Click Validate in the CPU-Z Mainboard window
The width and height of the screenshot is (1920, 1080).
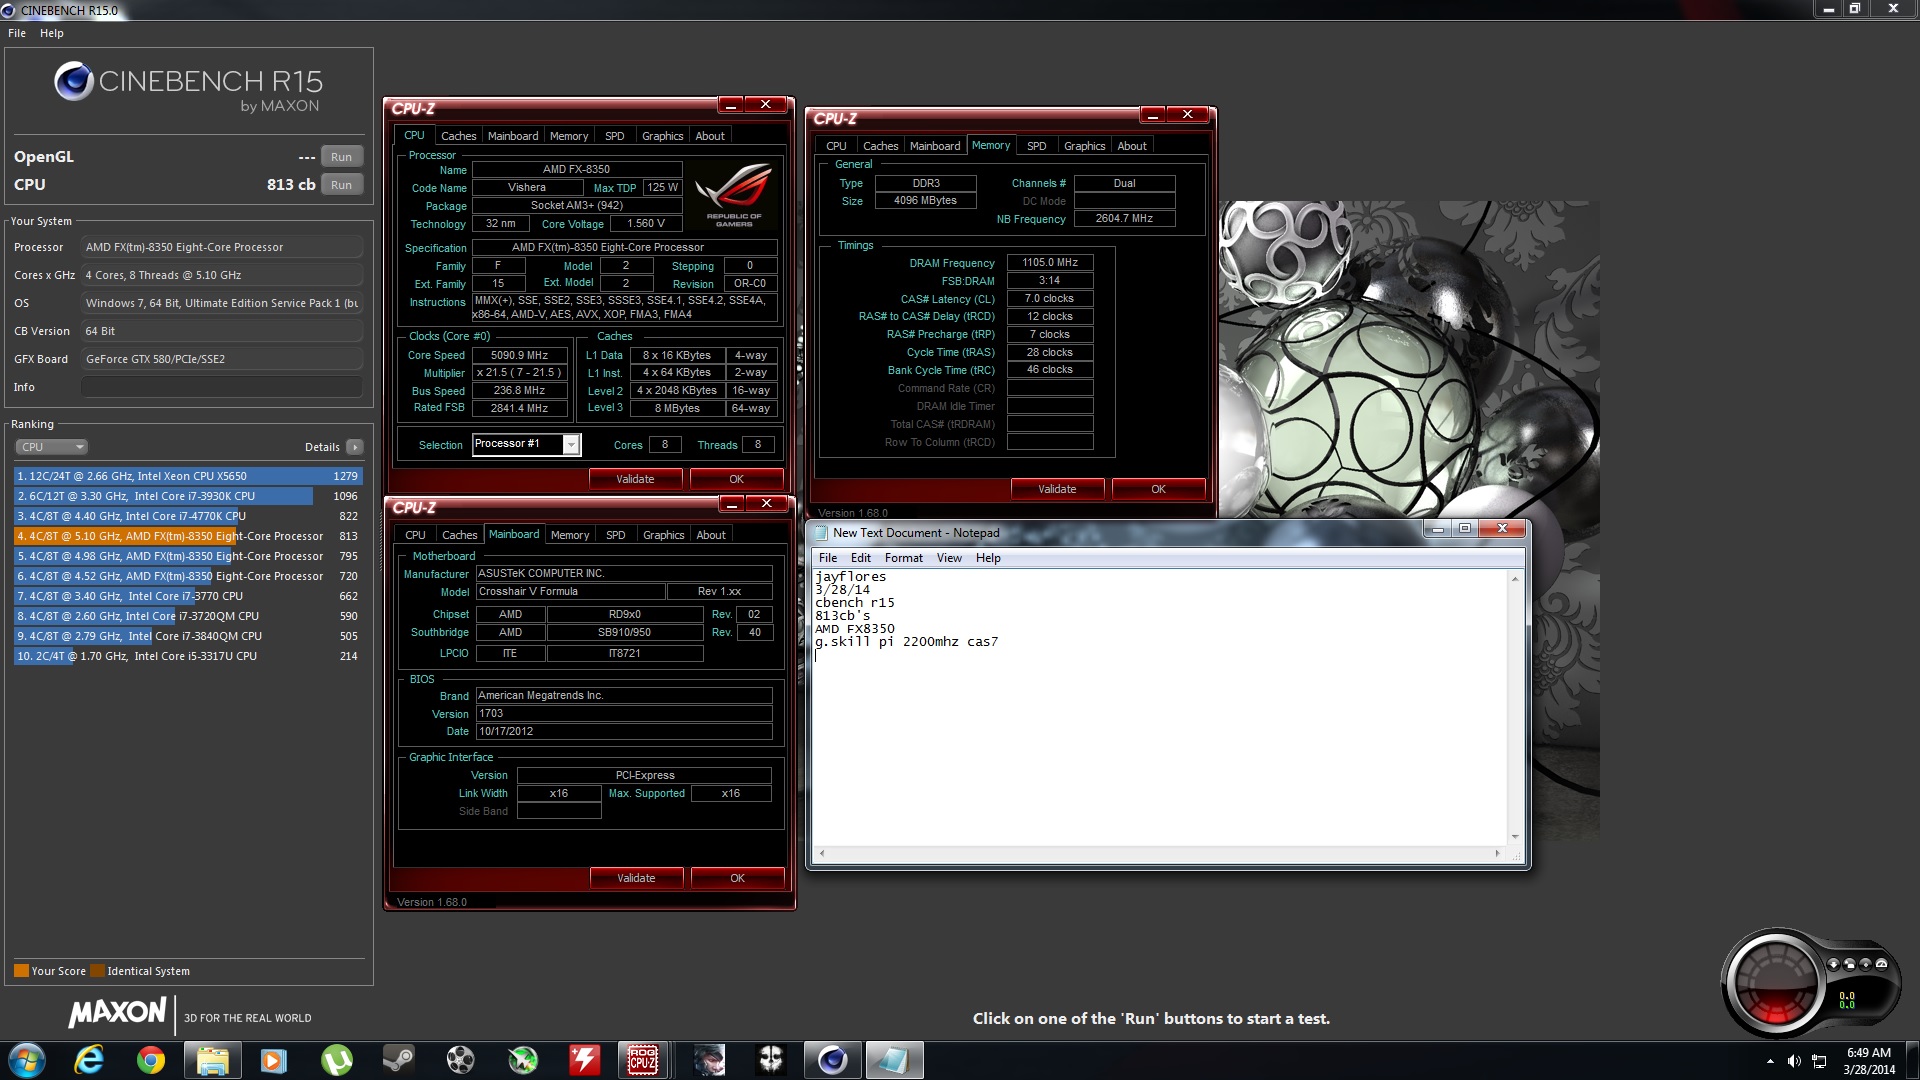click(636, 878)
